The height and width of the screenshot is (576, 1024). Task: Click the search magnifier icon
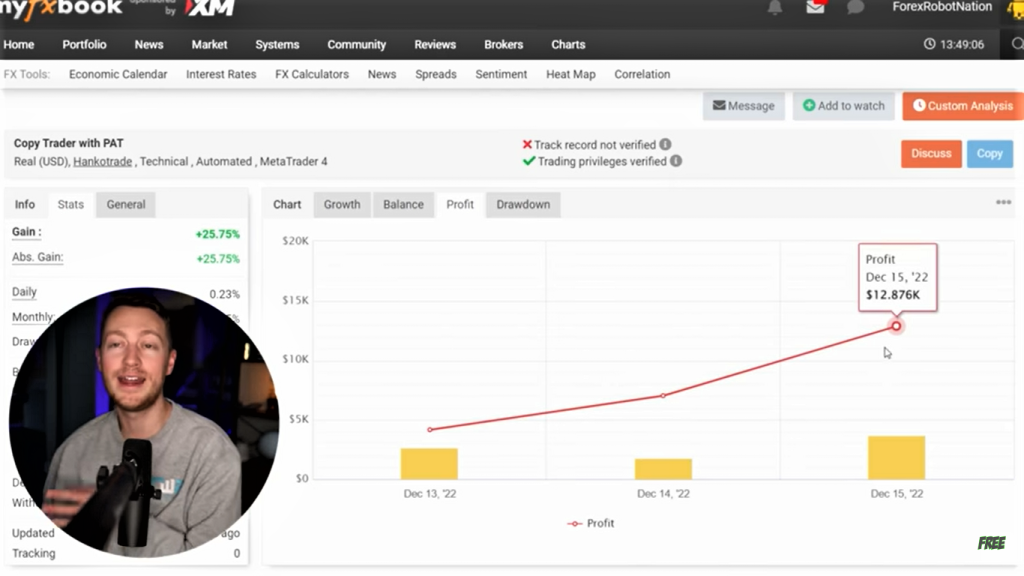pyautogui.click(x=1016, y=44)
